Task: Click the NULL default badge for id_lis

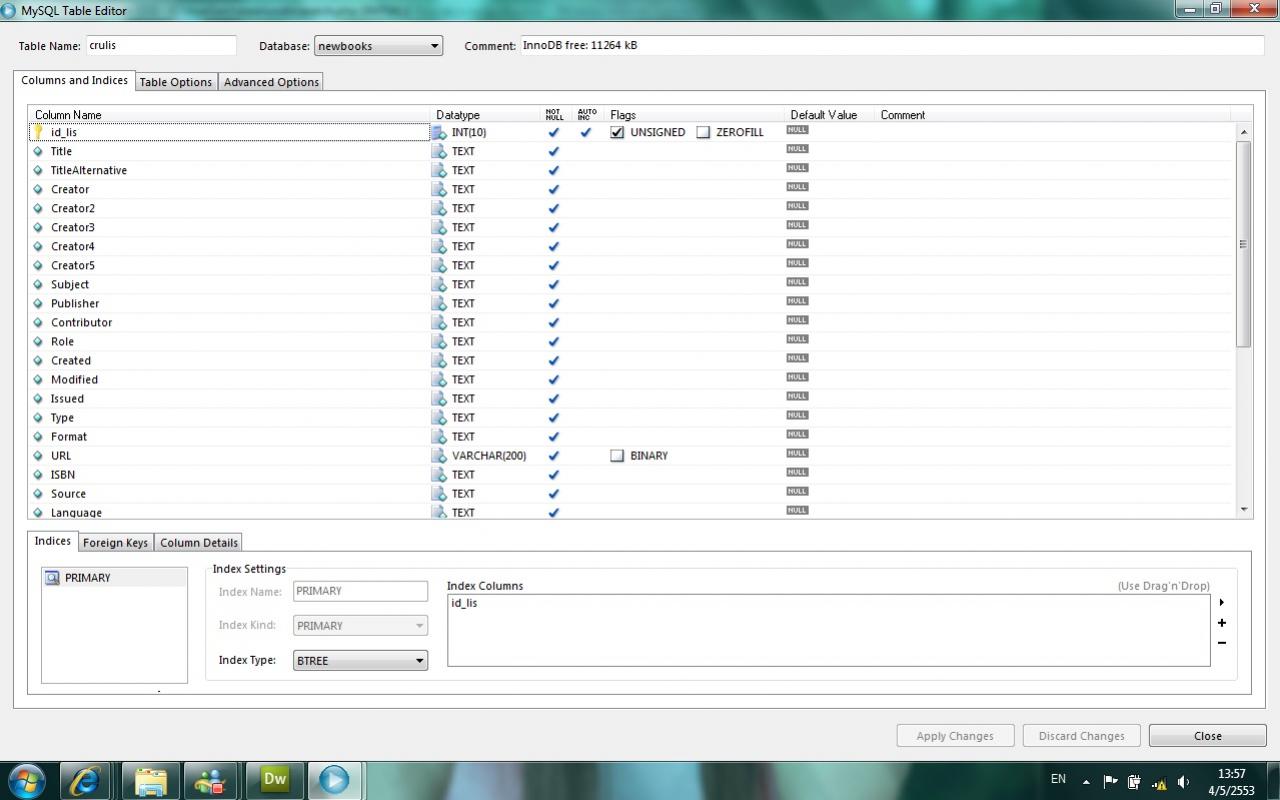Action: point(797,130)
